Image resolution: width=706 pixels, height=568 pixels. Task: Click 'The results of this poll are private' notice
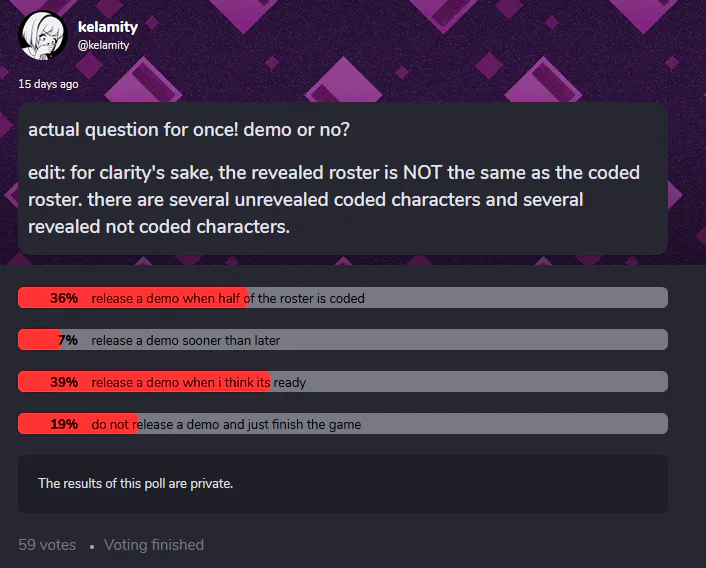[x=136, y=483]
